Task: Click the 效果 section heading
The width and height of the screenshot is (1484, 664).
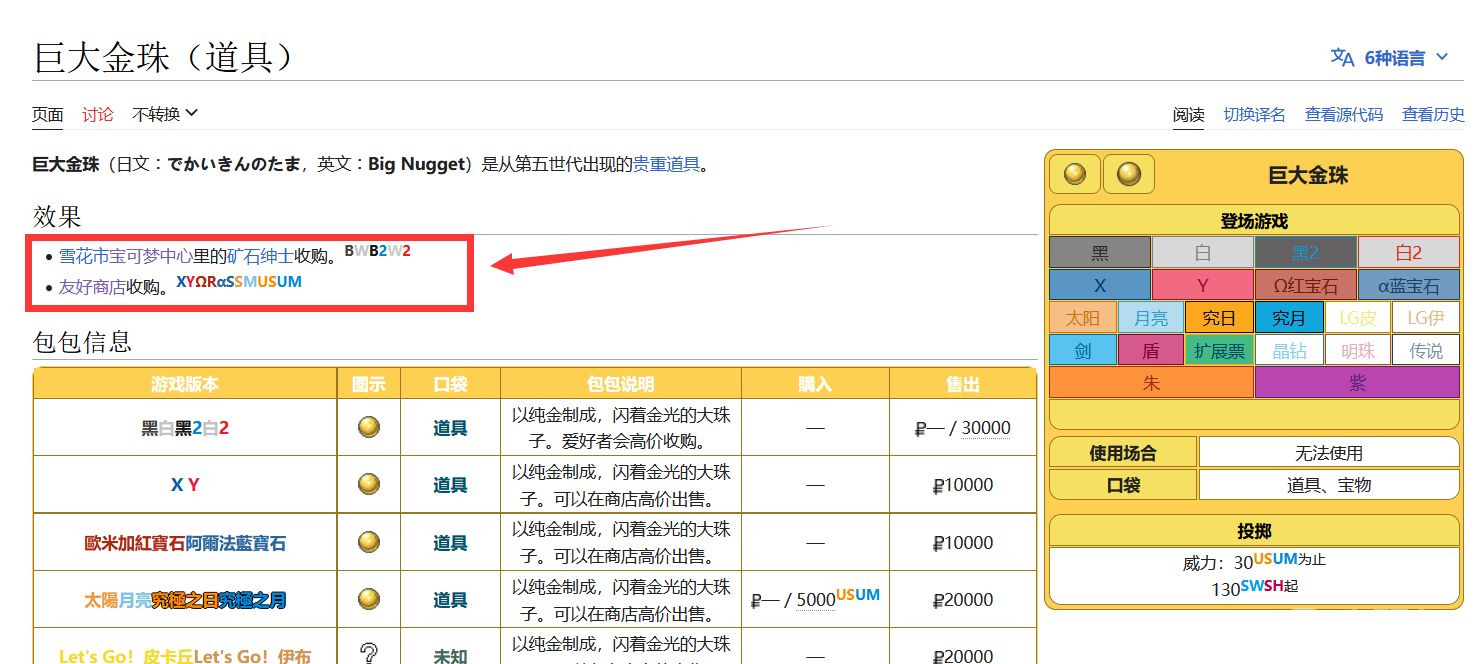Action: [57, 216]
